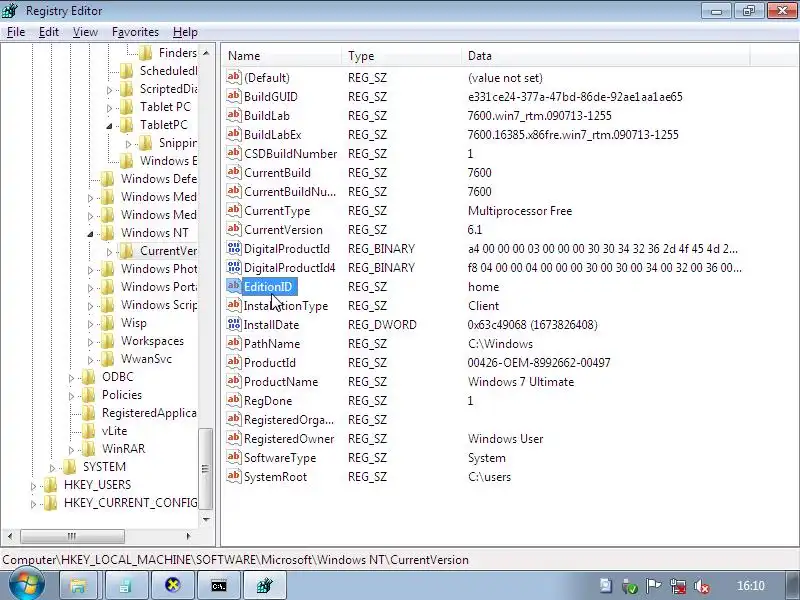Click the Data column header
The width and height of the screenshot is (800, 600).
606,55
